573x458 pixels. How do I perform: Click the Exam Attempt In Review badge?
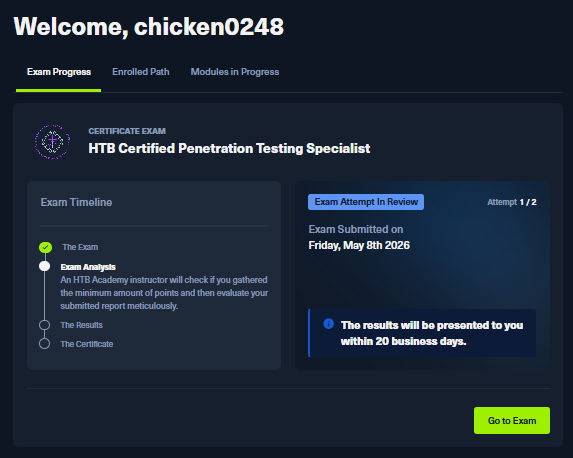coord(366,202)
